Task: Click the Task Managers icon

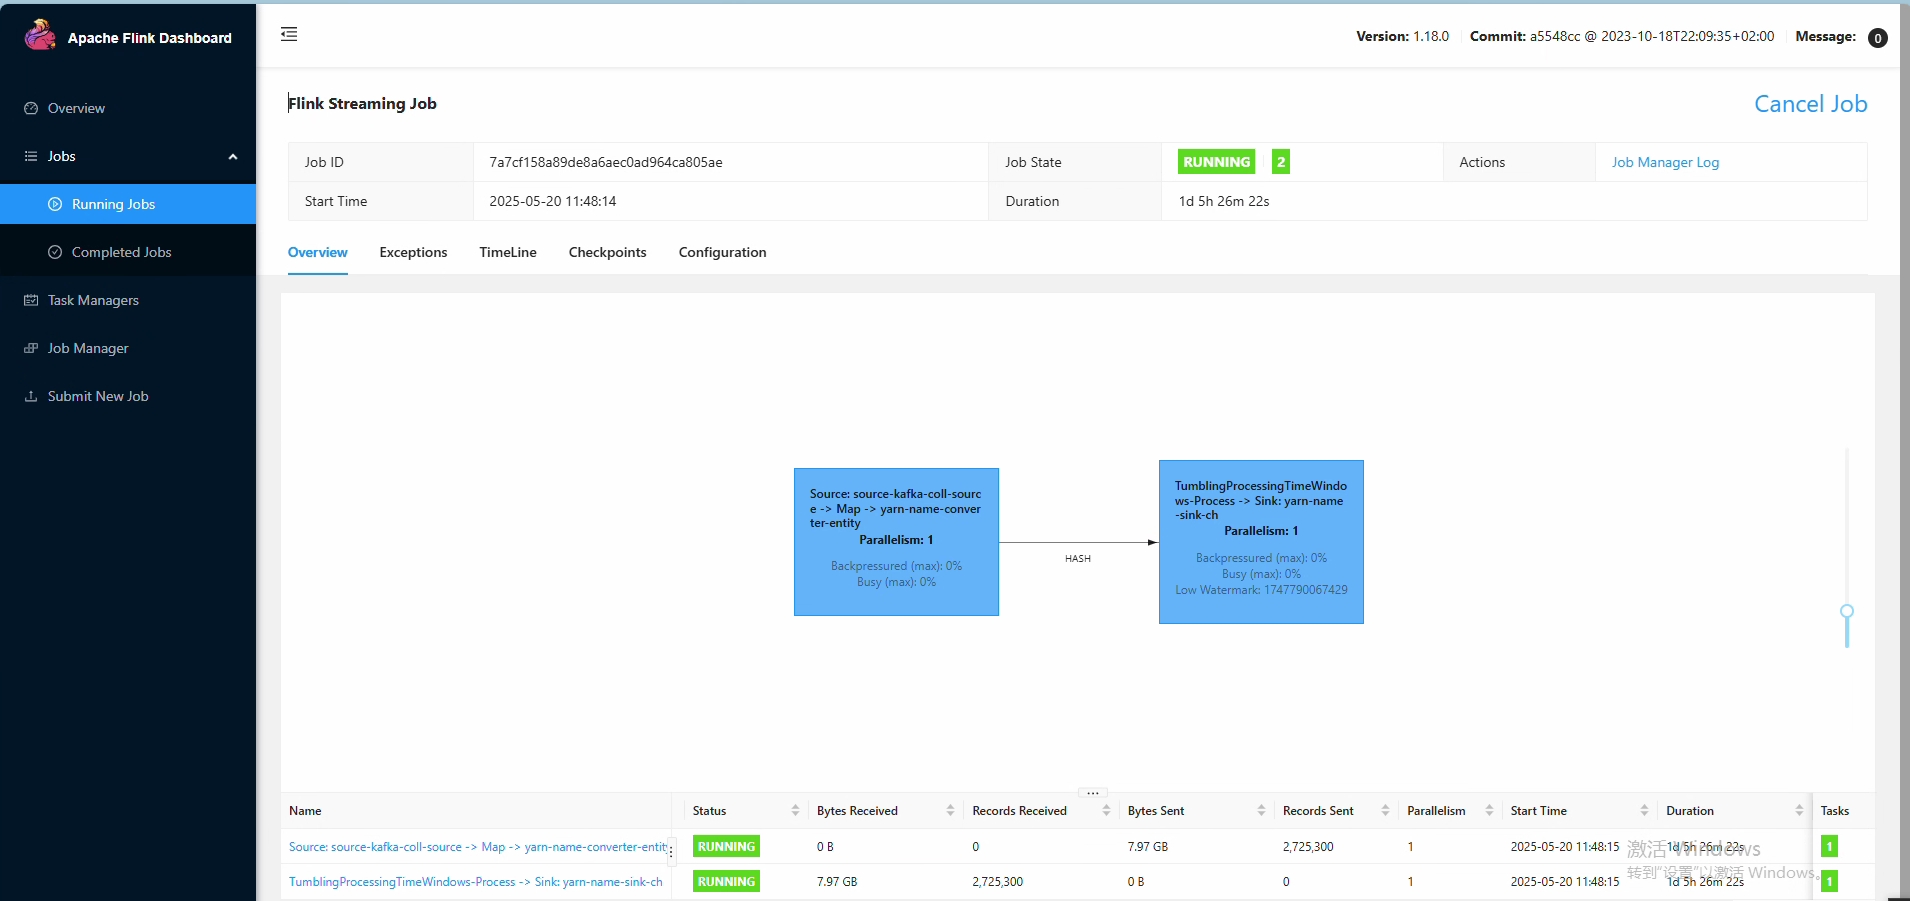Action: 31,300
